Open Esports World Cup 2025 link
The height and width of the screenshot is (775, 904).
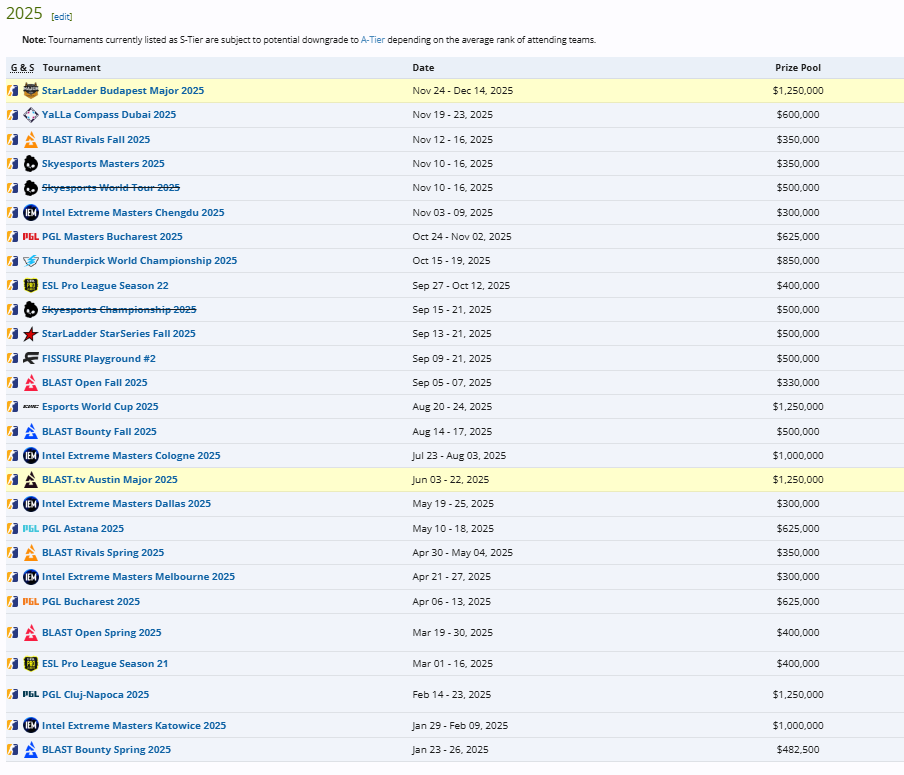(x=100, y=407)
